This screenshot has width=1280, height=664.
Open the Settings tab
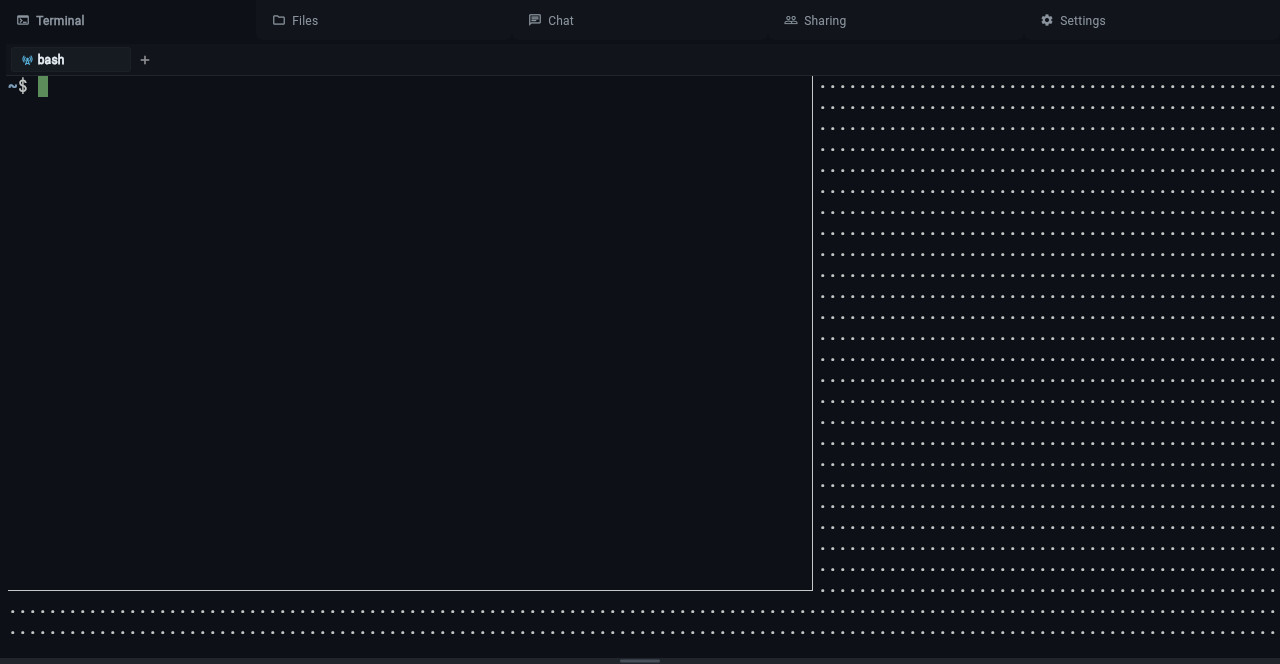pyautogui.click(x=1152, y=20)
